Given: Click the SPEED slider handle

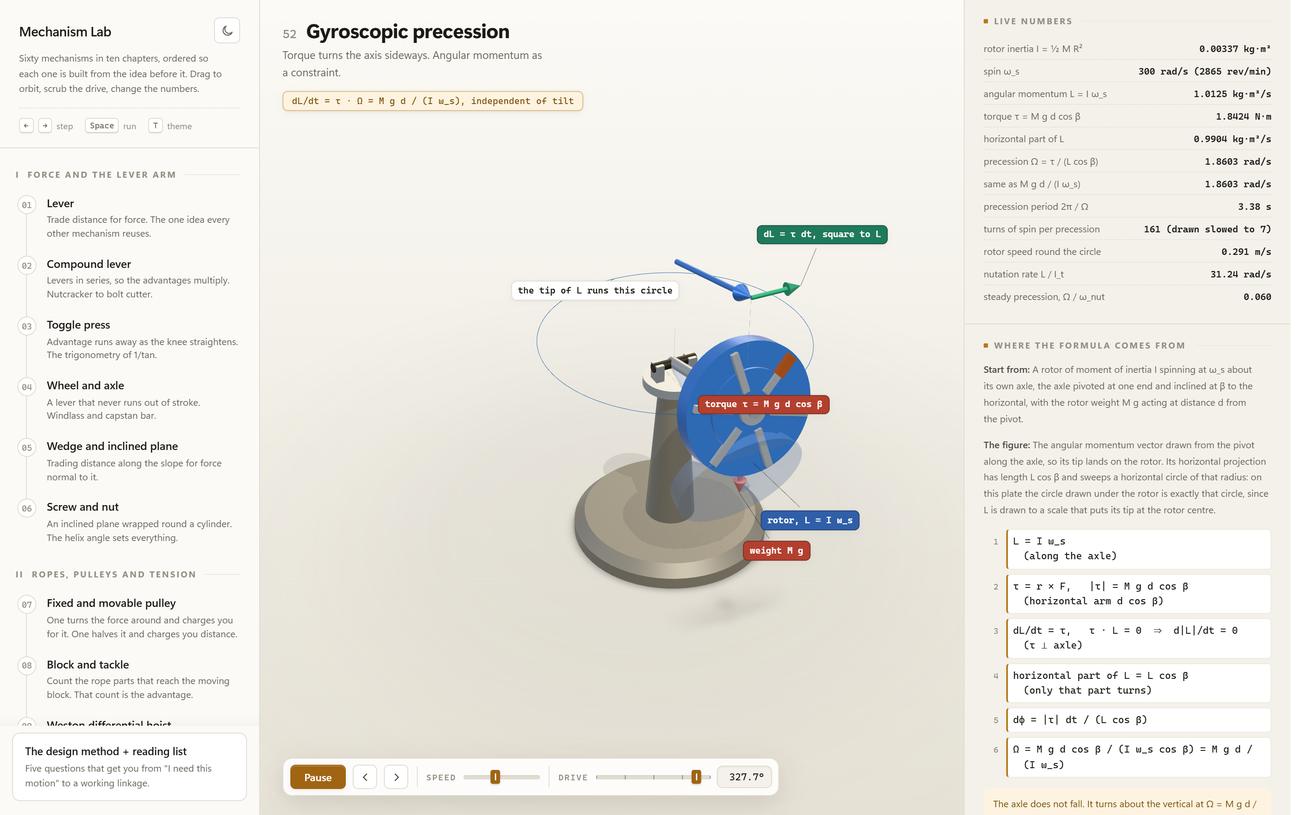Looking at the screenshot, I should [495, 777].
